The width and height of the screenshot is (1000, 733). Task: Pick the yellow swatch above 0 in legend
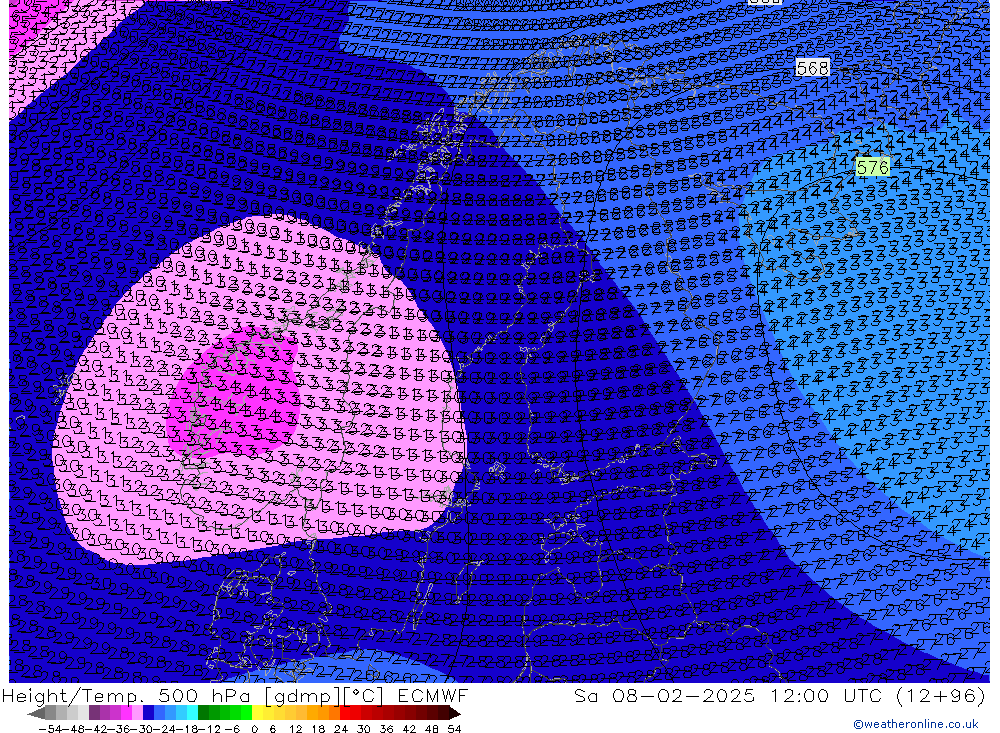click(x=258, y=712)
